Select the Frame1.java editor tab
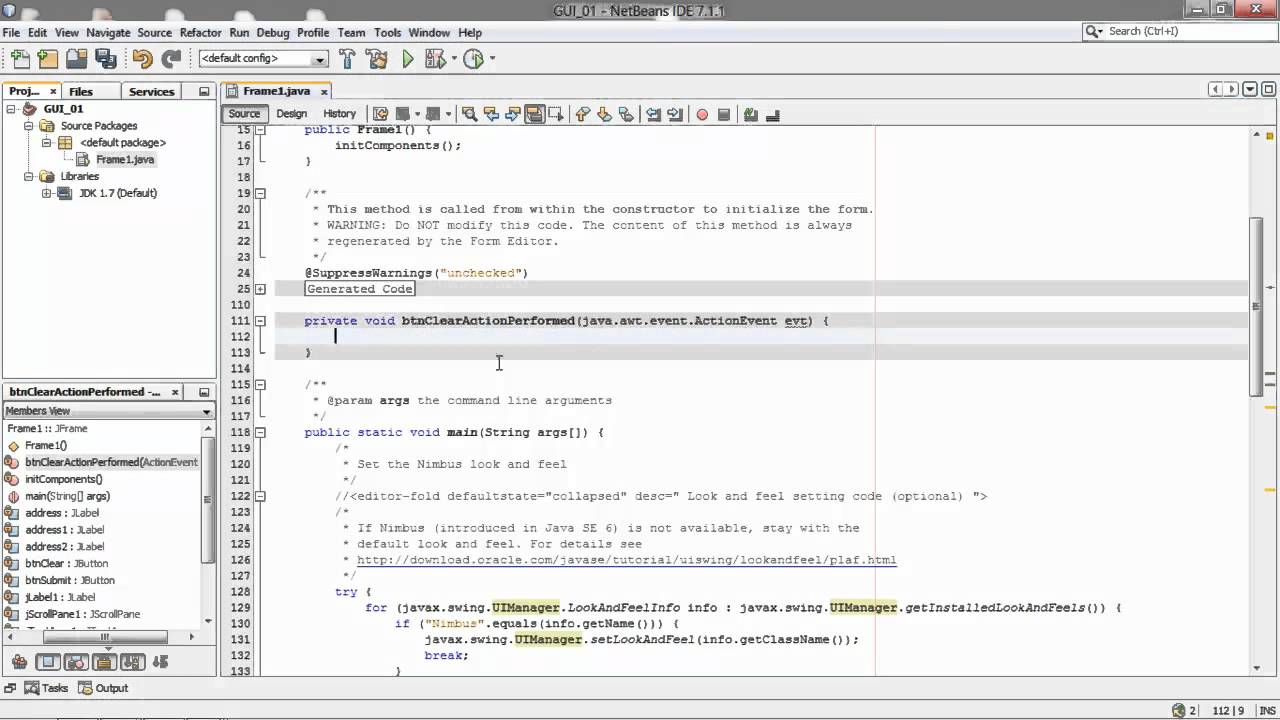Screen dimensions: 1280x720 [277, 91]
